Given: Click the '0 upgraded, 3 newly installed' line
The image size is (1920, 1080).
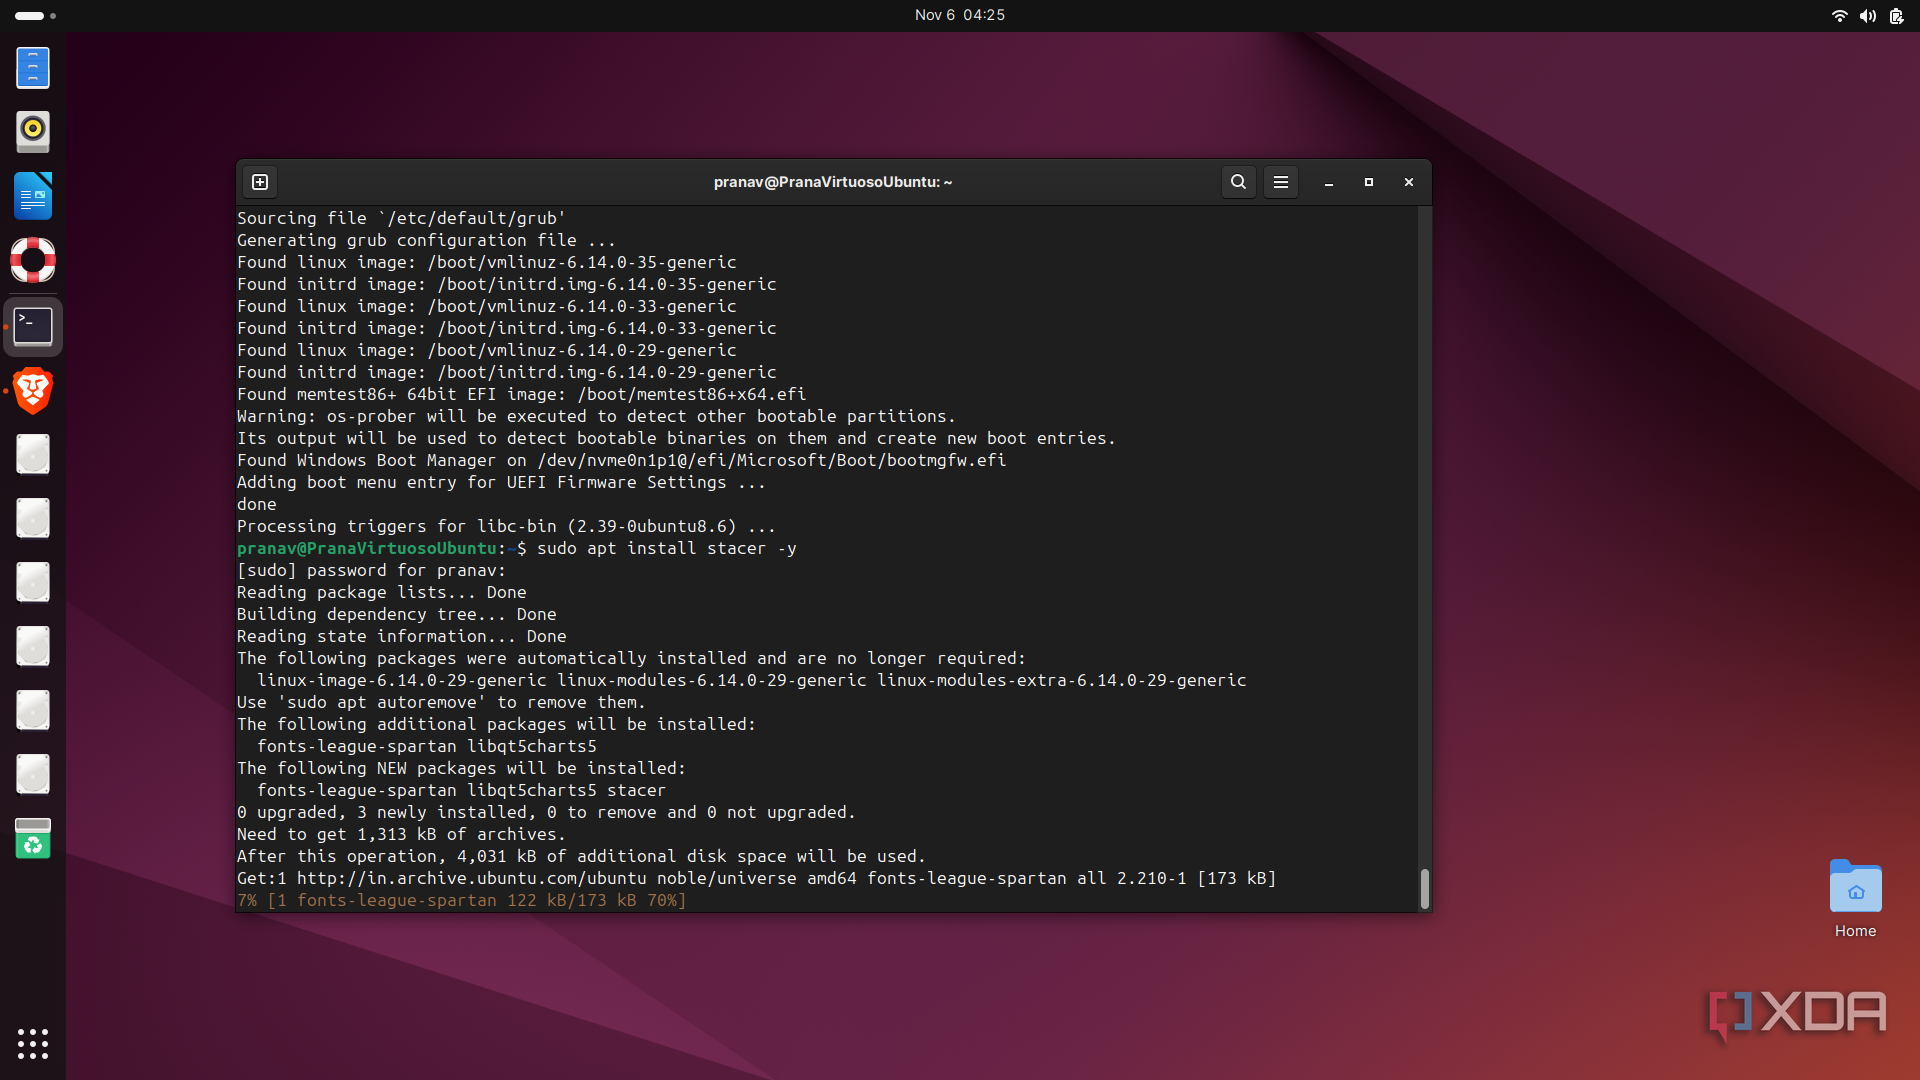Looking at the screenshot, I should tap(547, 812).
